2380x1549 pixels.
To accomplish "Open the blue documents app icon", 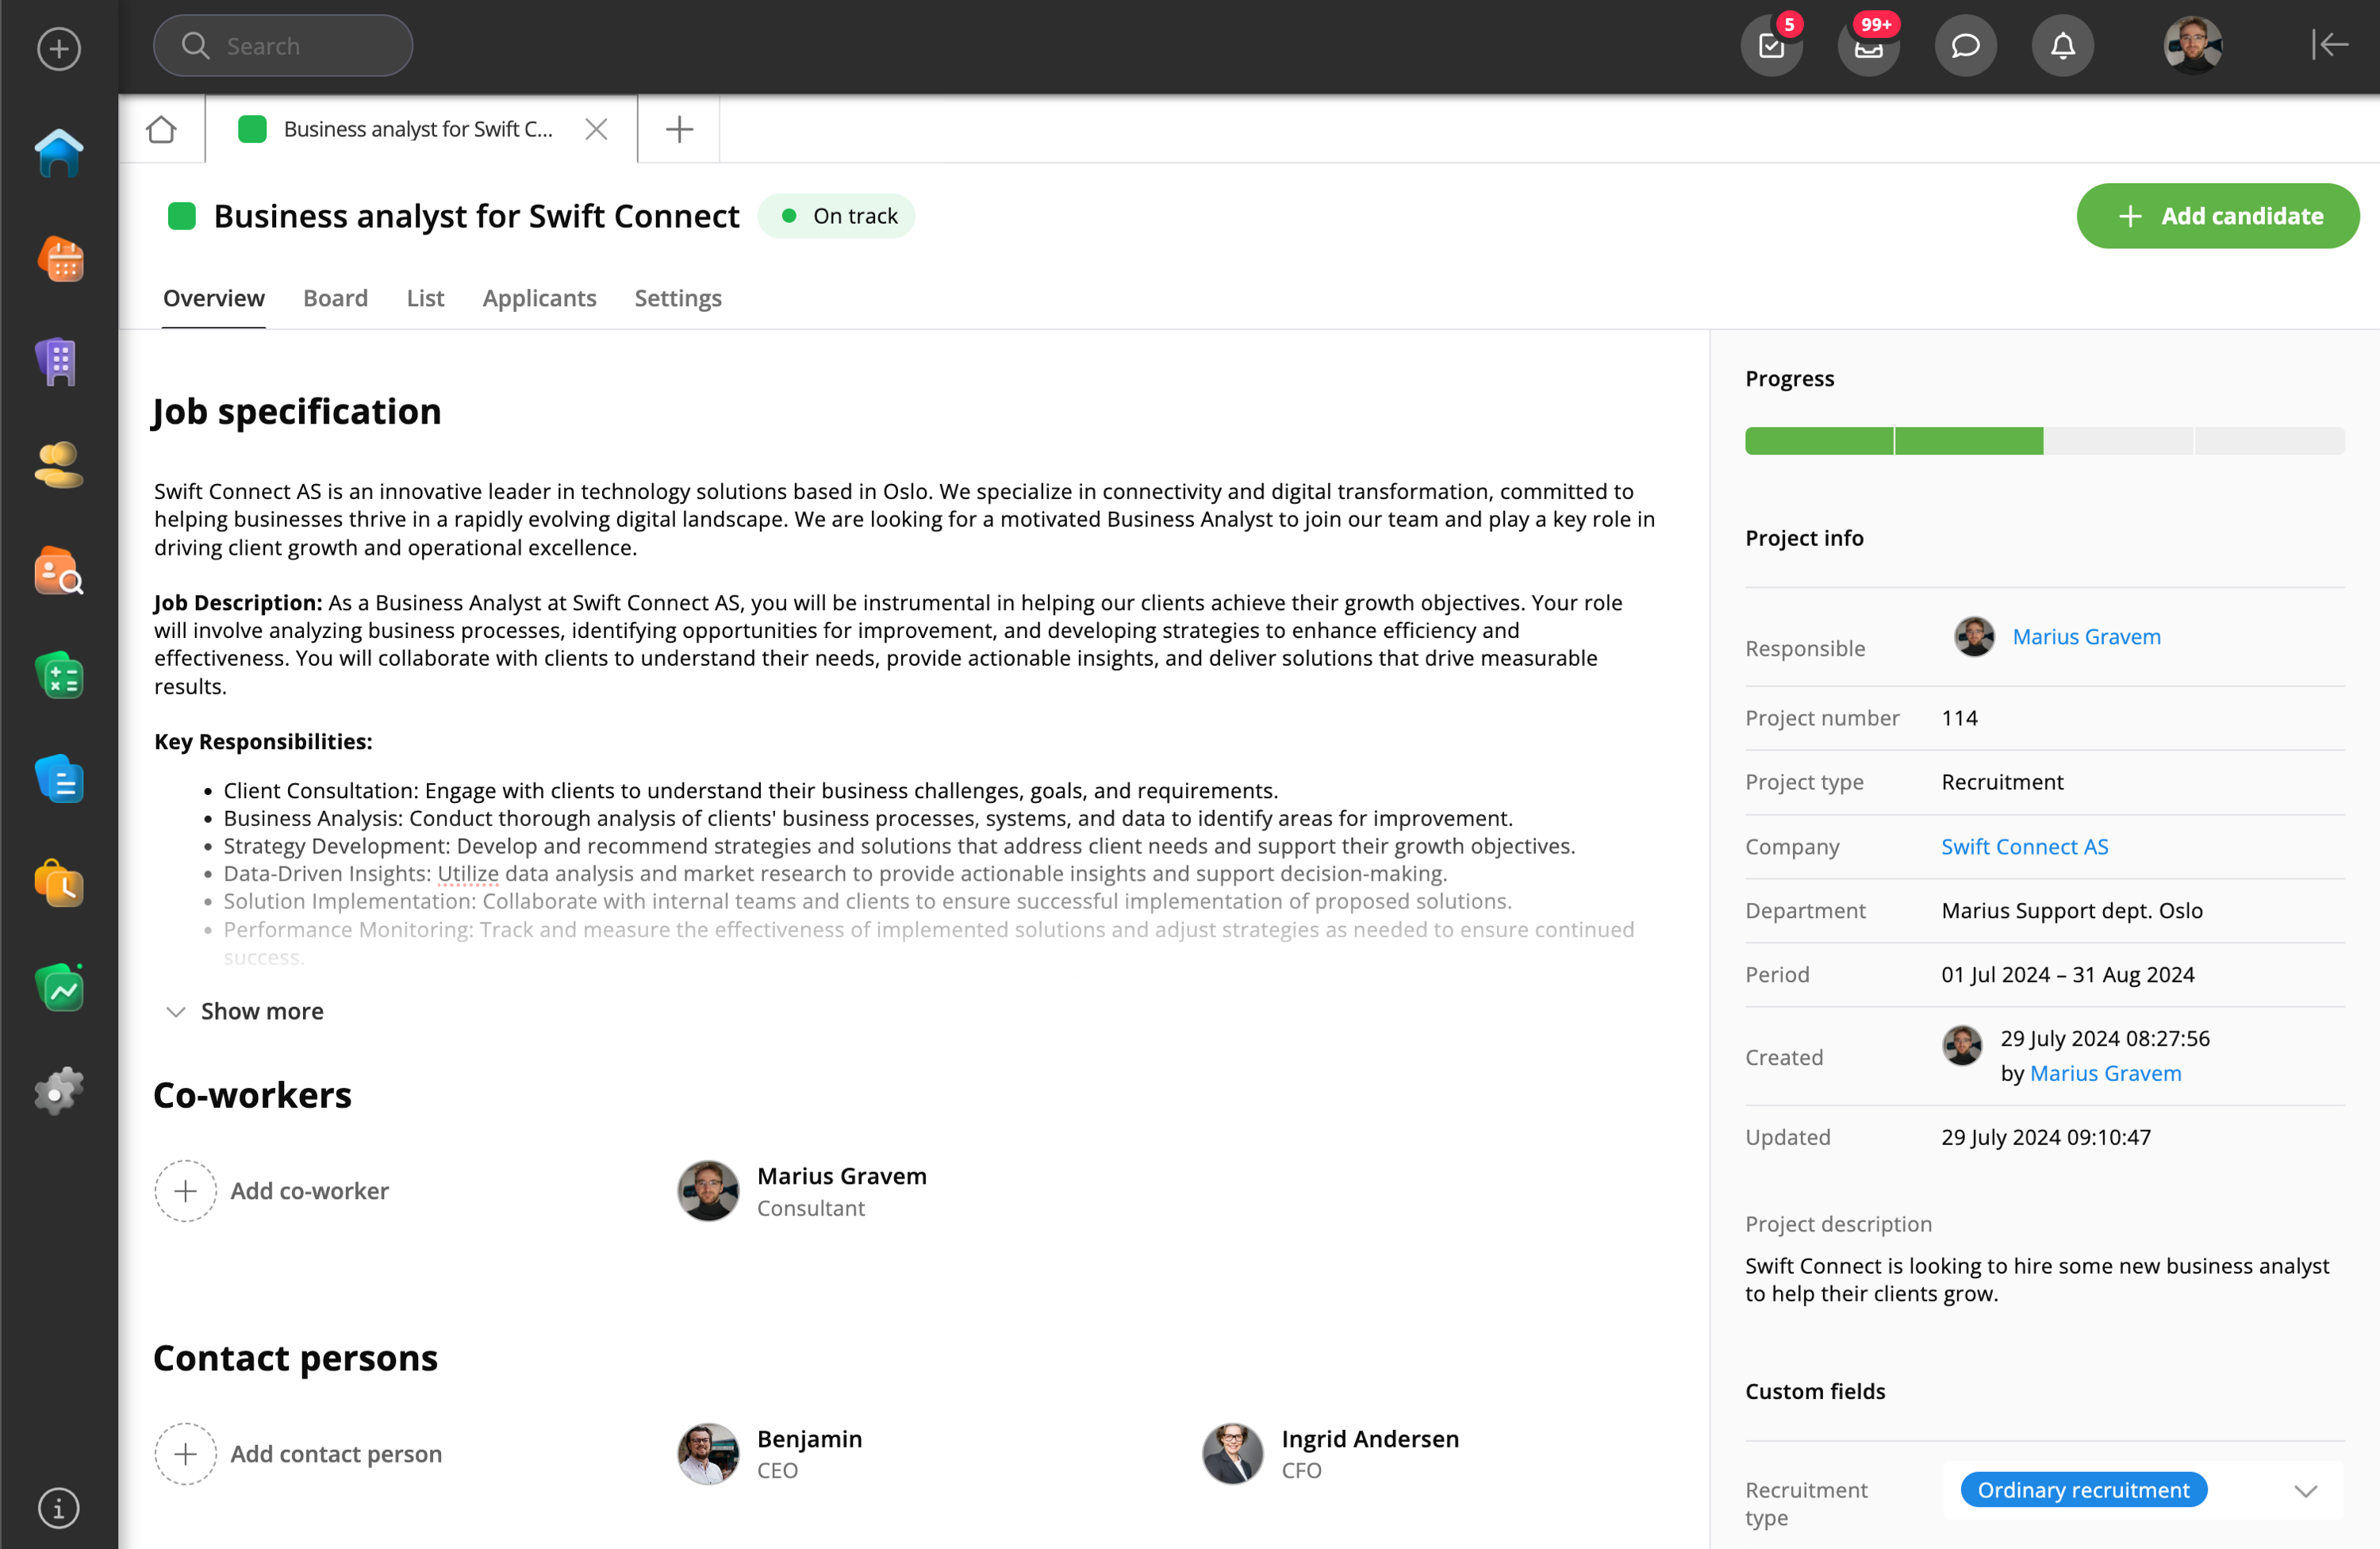I will (59, 780).
